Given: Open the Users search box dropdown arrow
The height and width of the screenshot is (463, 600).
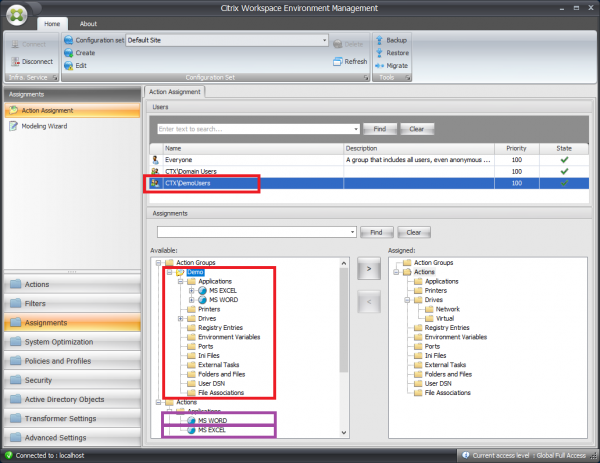Looking at the screenshot, I should tap(356, 129).
